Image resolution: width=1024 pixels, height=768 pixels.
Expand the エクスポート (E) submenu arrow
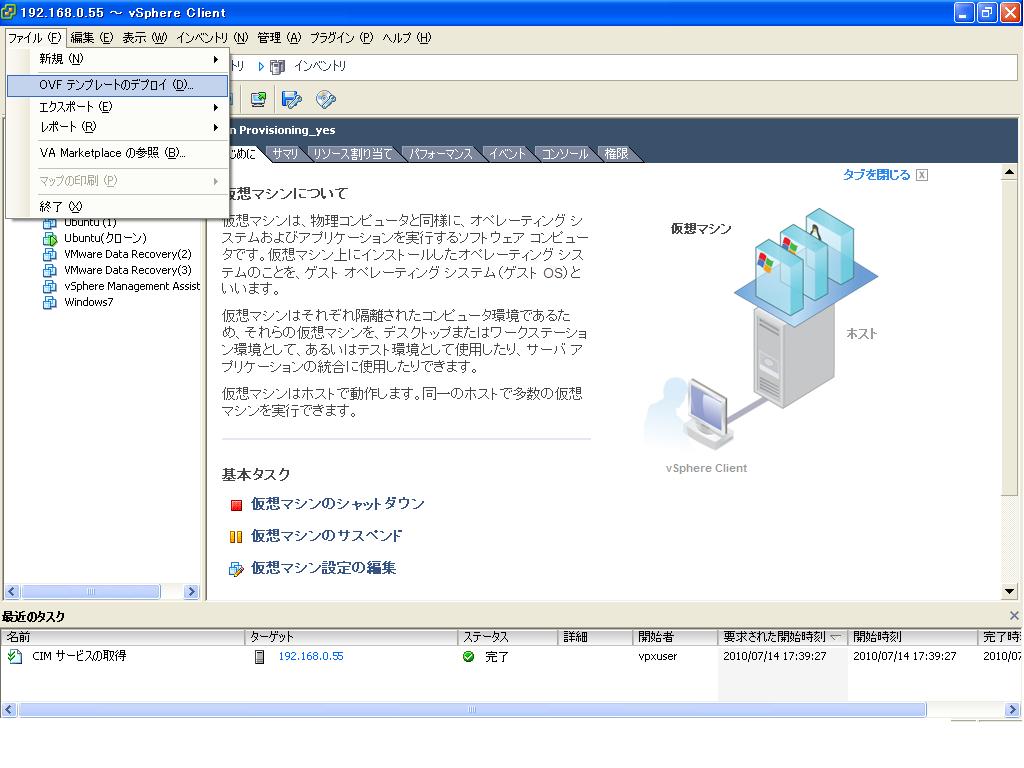216,107
